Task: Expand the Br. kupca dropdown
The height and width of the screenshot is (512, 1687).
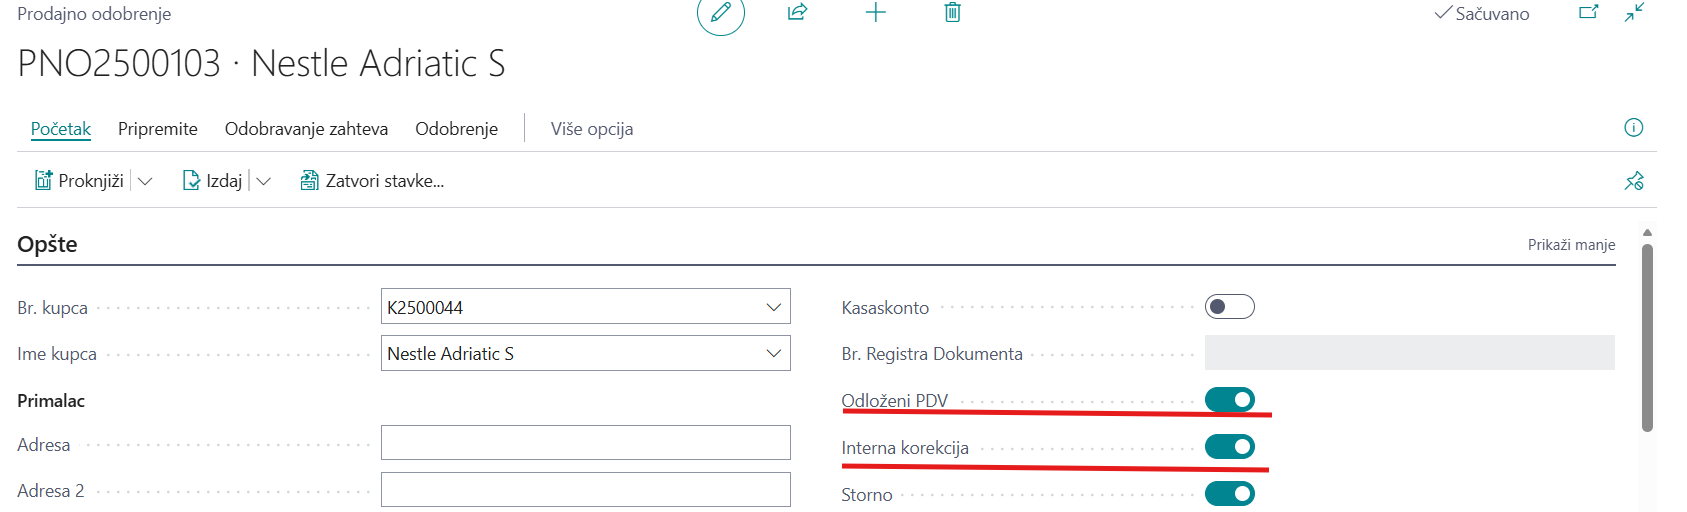Action: 773,307
